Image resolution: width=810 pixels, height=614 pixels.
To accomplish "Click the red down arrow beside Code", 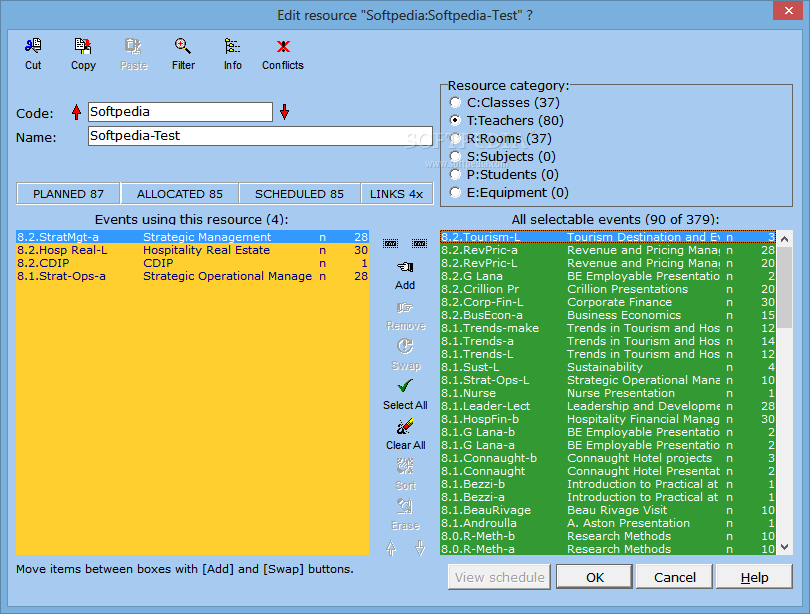I will 284,112.
